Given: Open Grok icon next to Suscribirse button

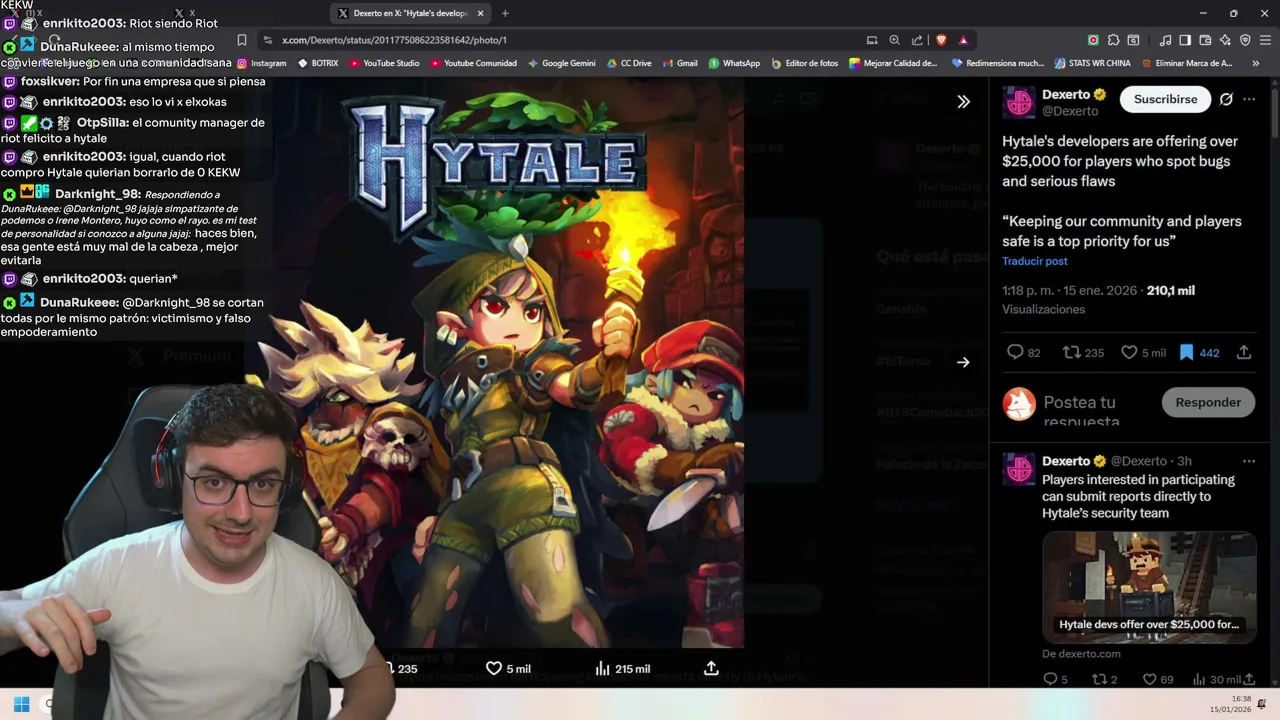Looking at the screenshot, I should pos(1226,99).
